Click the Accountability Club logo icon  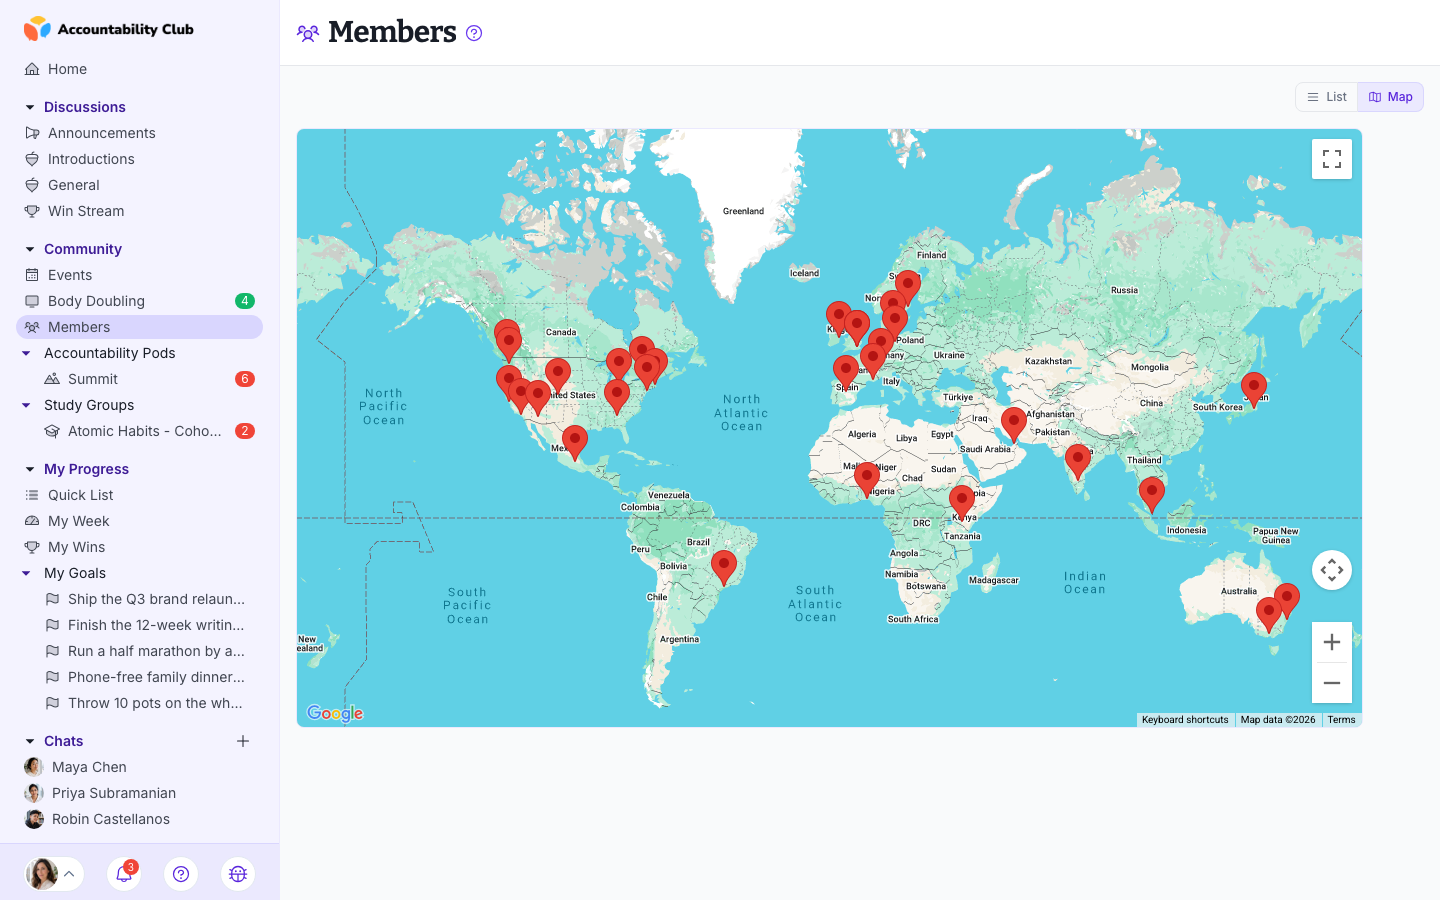pos(37,29)
